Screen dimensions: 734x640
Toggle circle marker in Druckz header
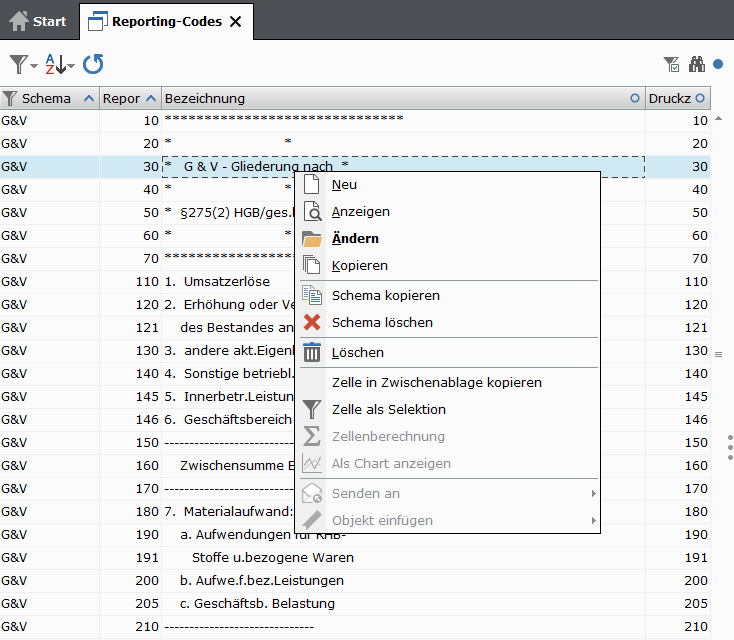(700, 98)
